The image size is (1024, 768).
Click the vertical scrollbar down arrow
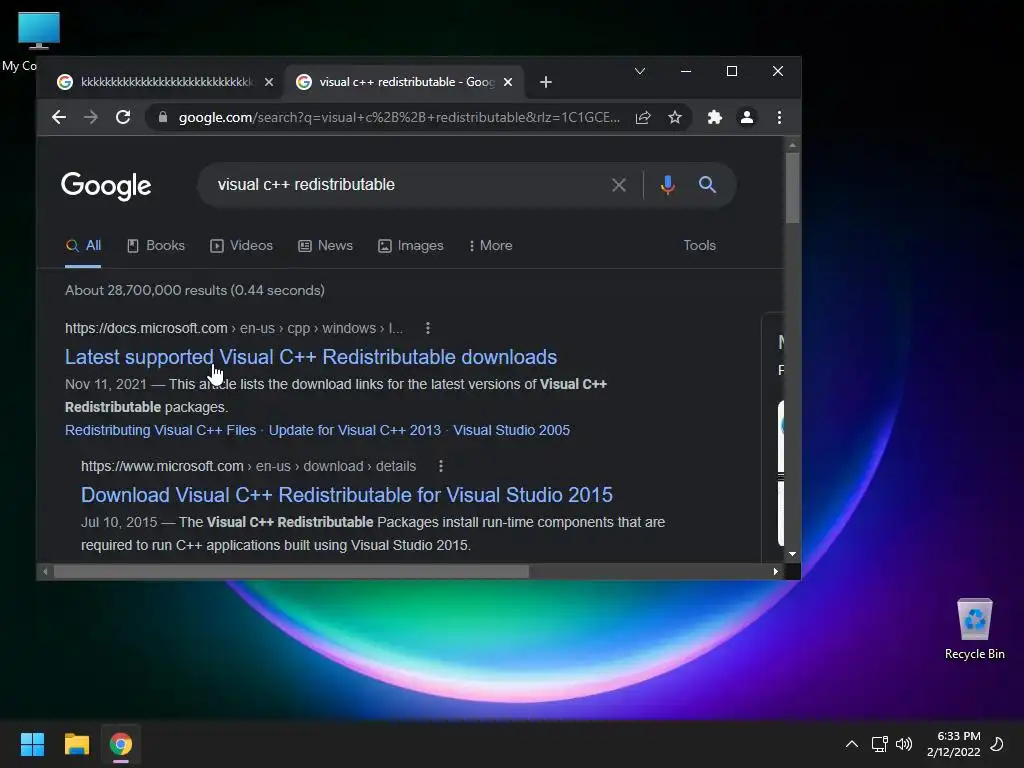(x=792, y=554)
